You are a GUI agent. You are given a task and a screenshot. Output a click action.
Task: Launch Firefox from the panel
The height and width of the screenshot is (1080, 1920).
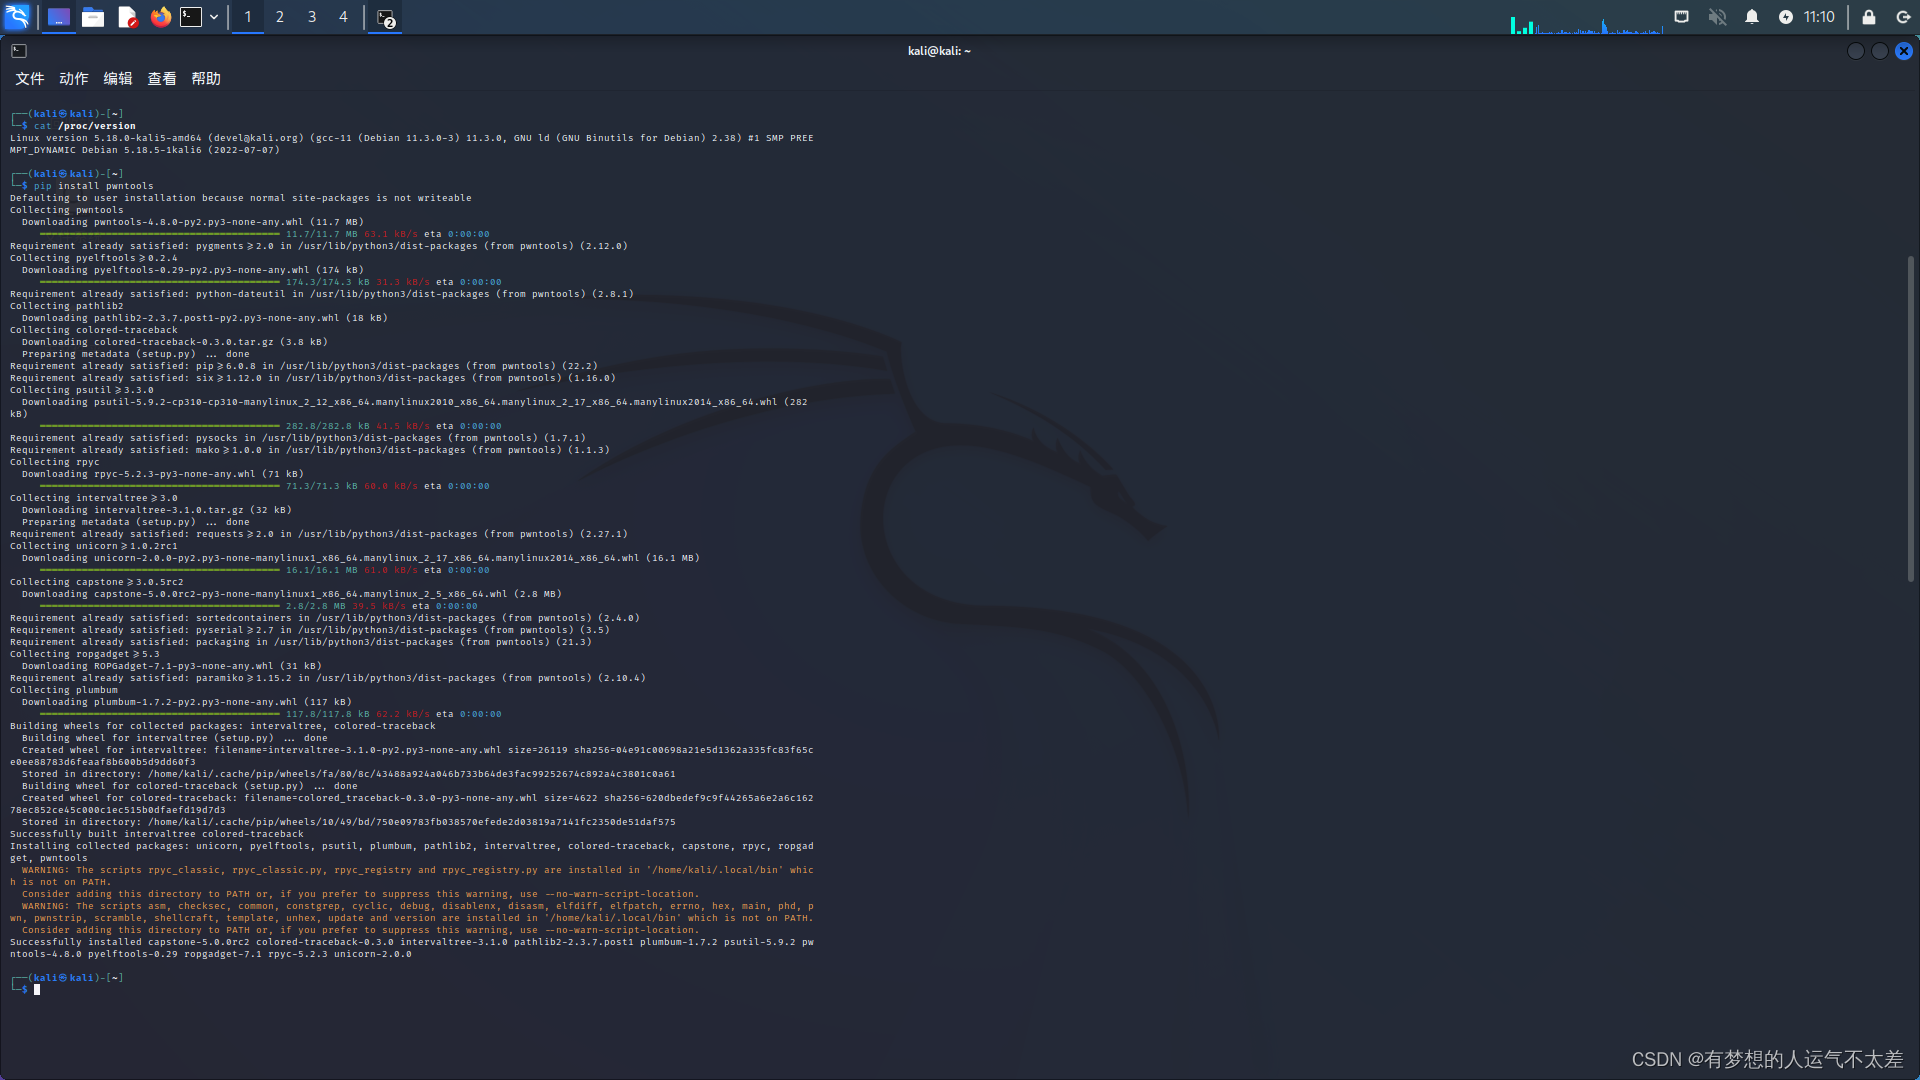coord(161,17)
